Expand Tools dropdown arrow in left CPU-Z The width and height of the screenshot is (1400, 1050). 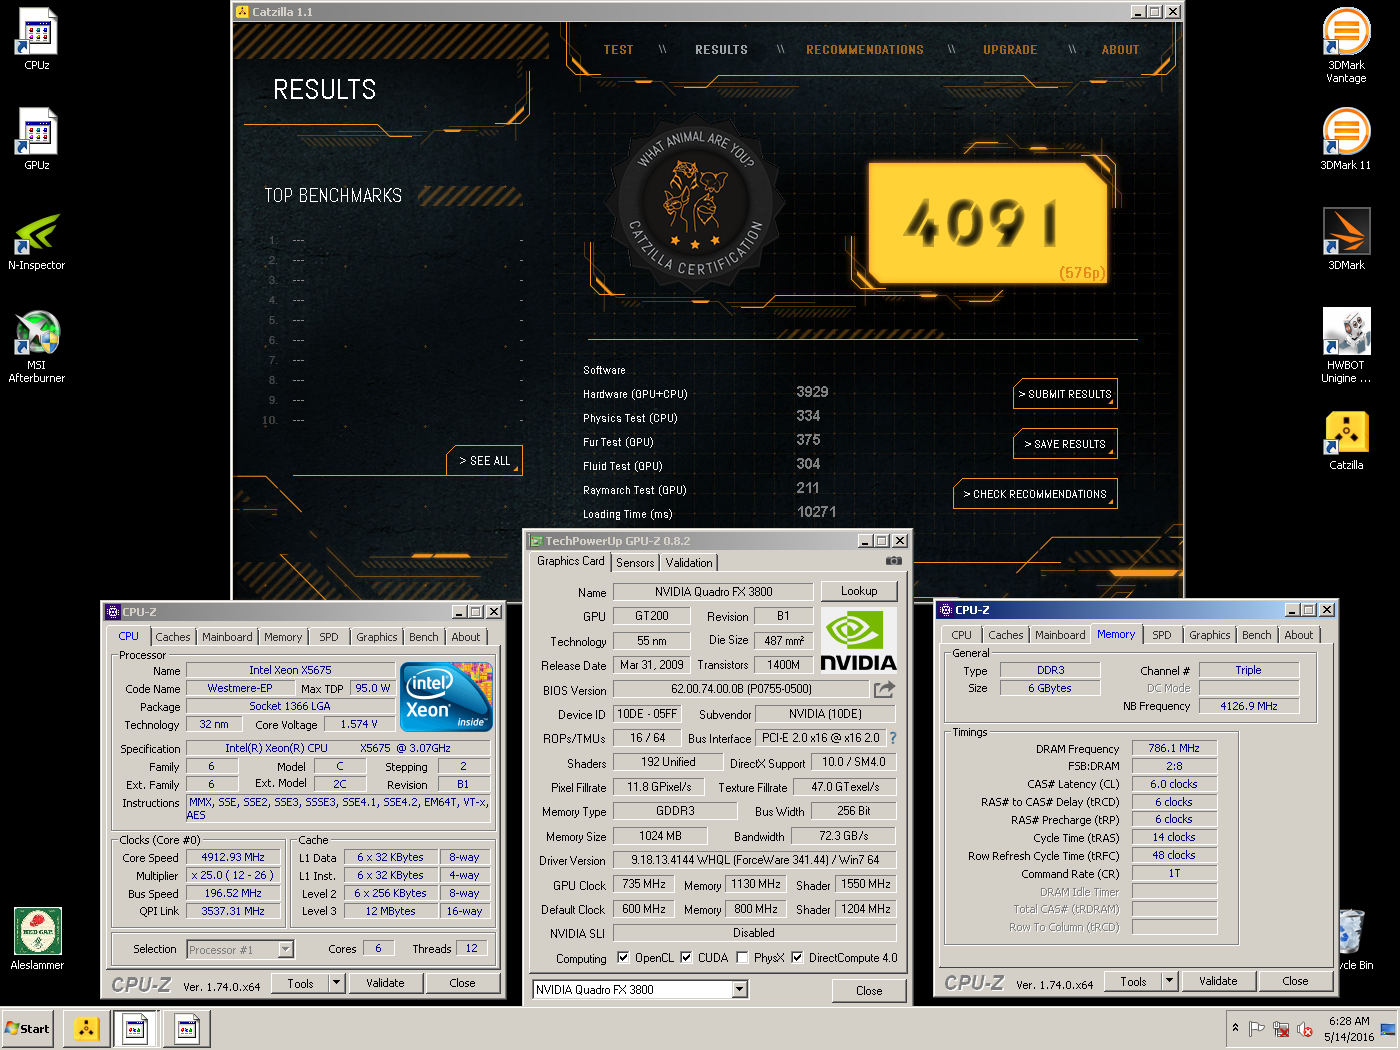click(x=337, y=983)
